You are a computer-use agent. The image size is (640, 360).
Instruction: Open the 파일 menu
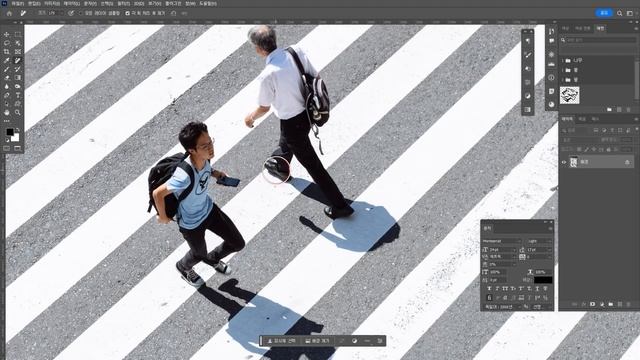(x=18, y=3)
